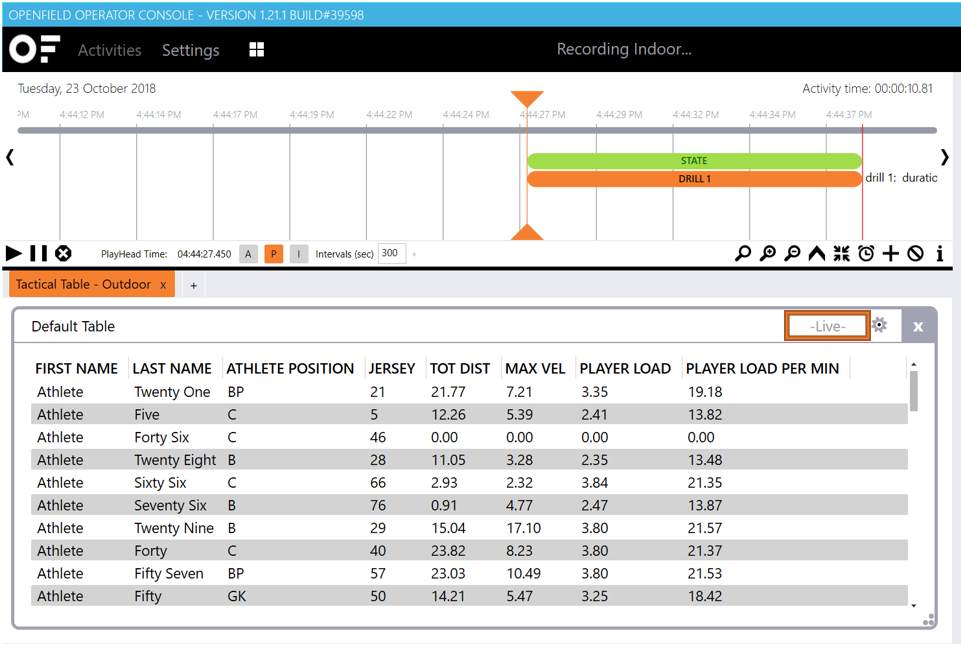
Task: Stop recording with the circled X button
Action: point(63,253)
